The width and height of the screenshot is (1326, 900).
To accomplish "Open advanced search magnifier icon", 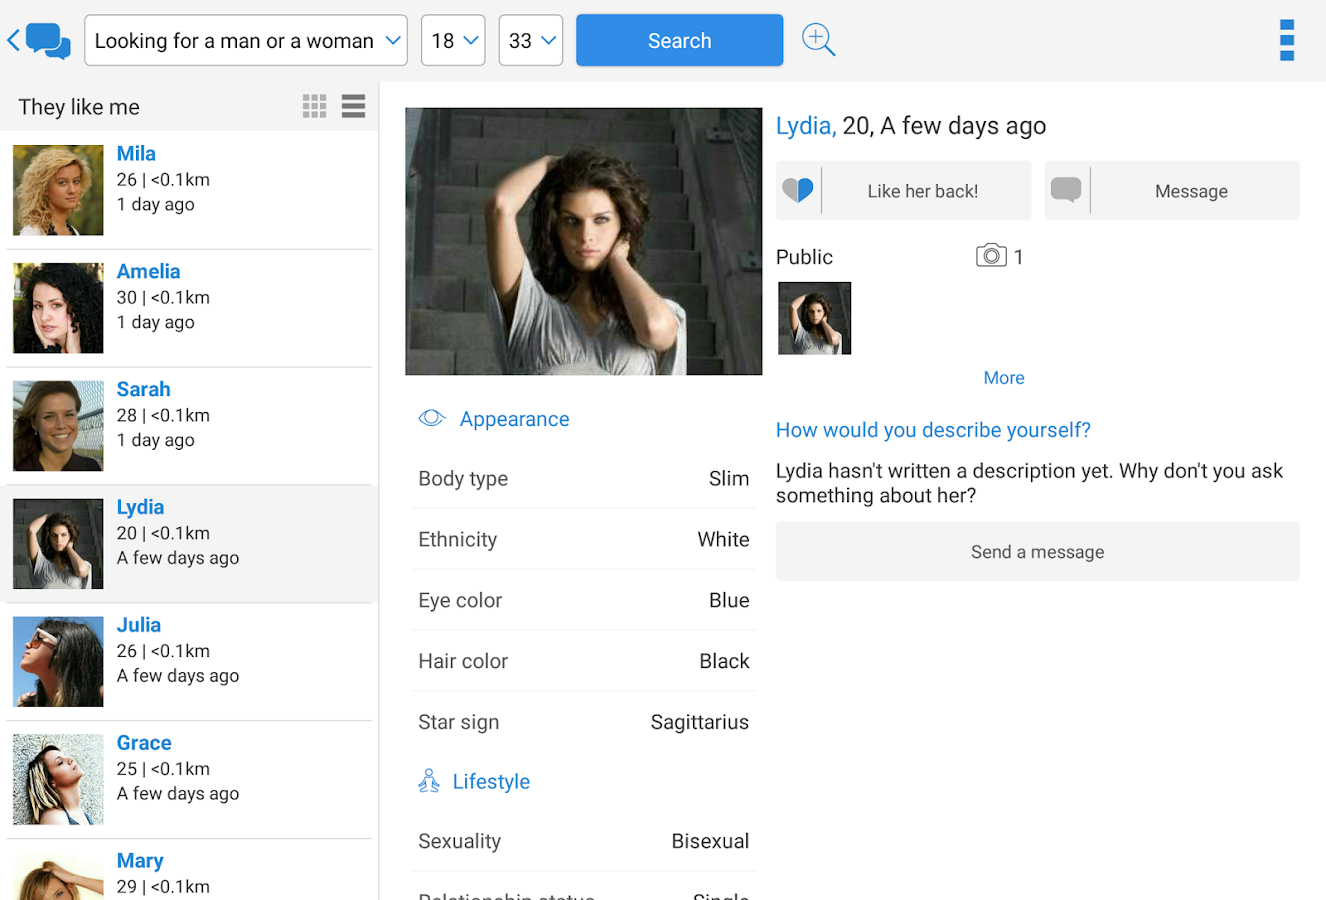I will (818, 40).
